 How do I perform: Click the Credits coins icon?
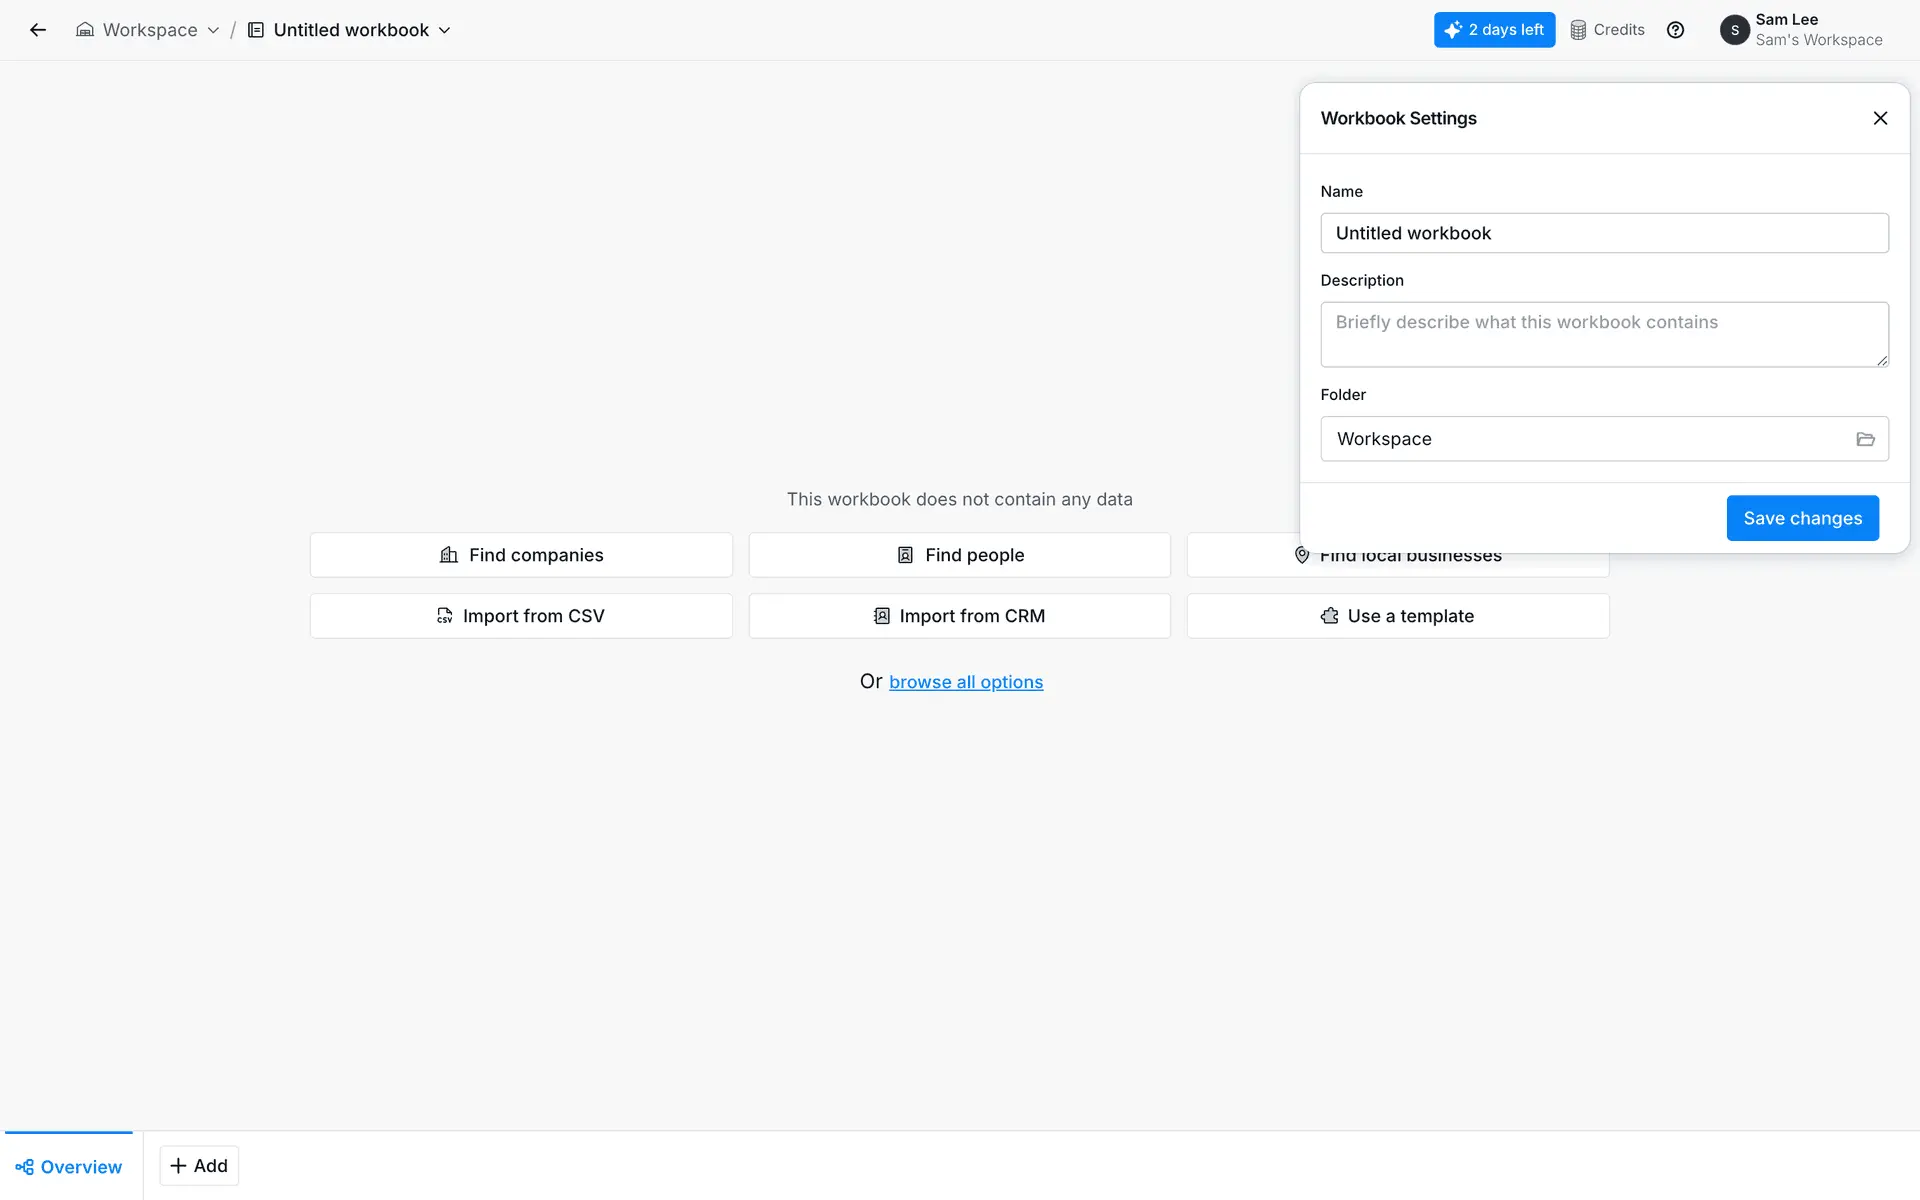[1578, 30]
